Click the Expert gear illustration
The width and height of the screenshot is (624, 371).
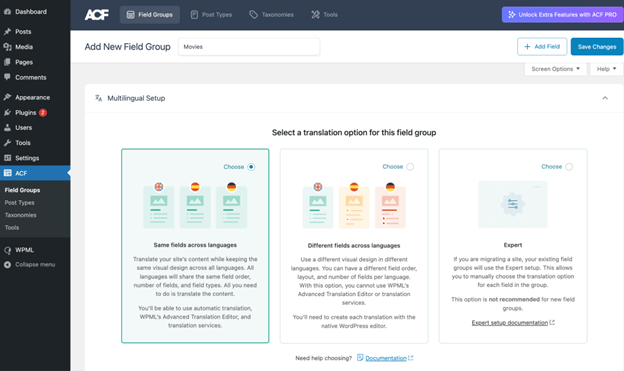[513, 205]
